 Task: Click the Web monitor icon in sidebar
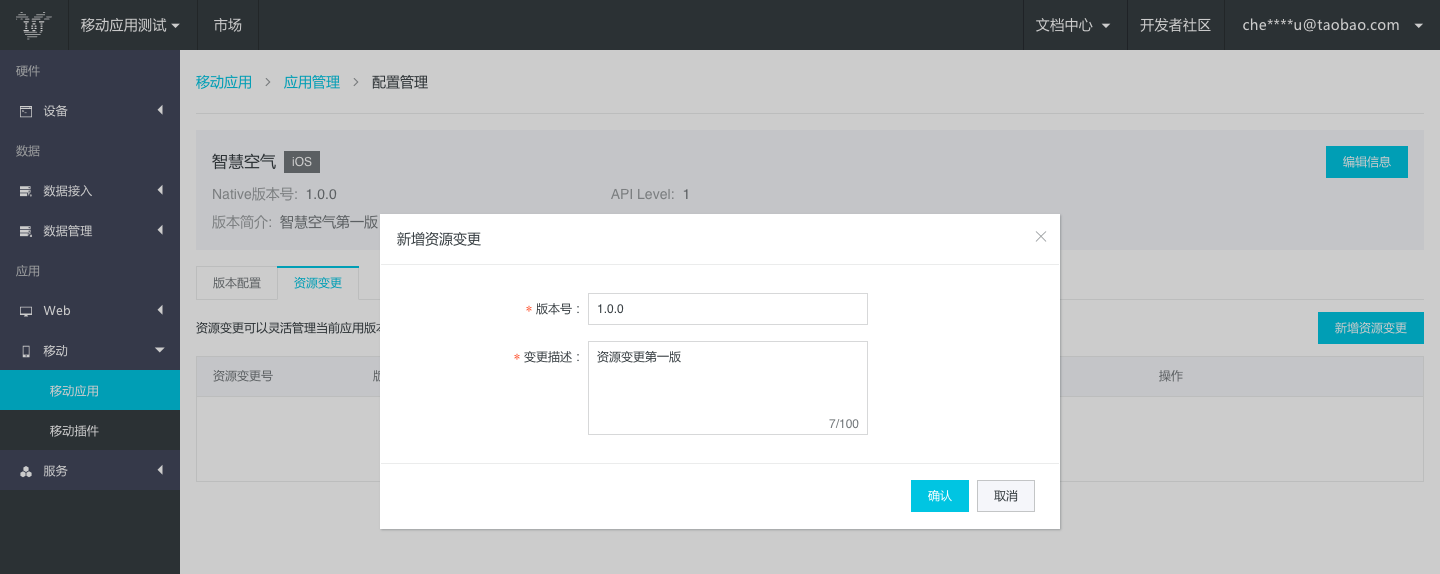coord(26,311)
